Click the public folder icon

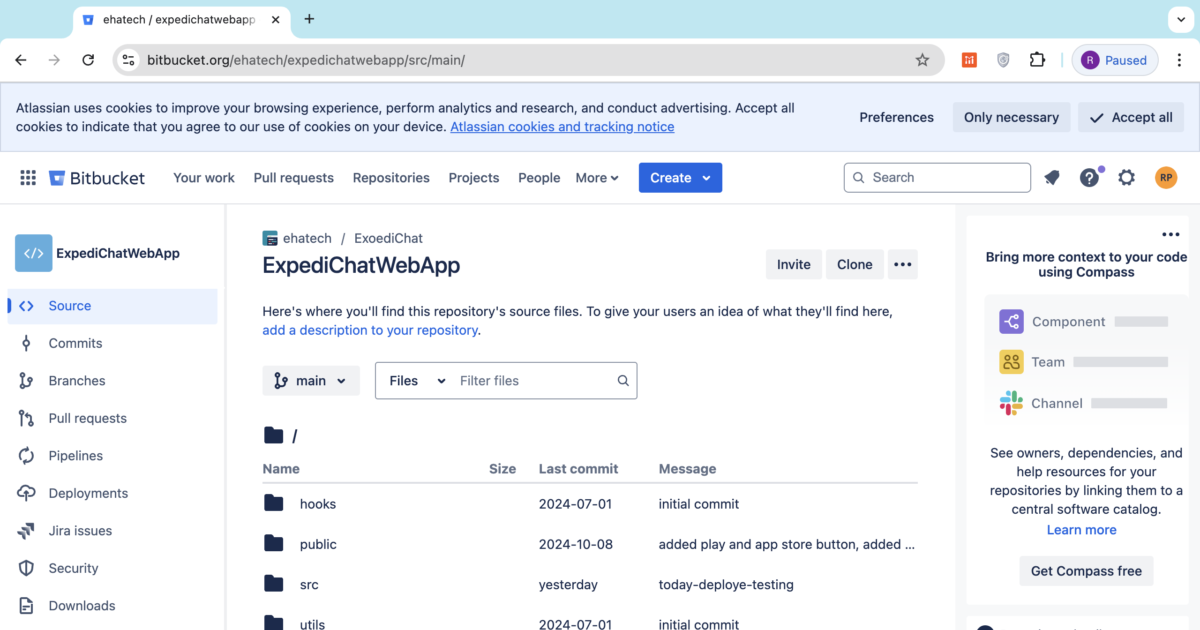click(274, 544)
